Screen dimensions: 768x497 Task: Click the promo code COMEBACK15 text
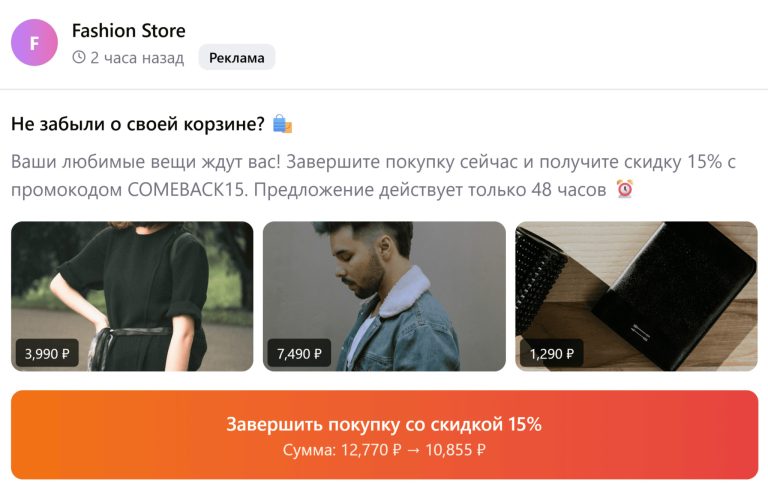186,189
